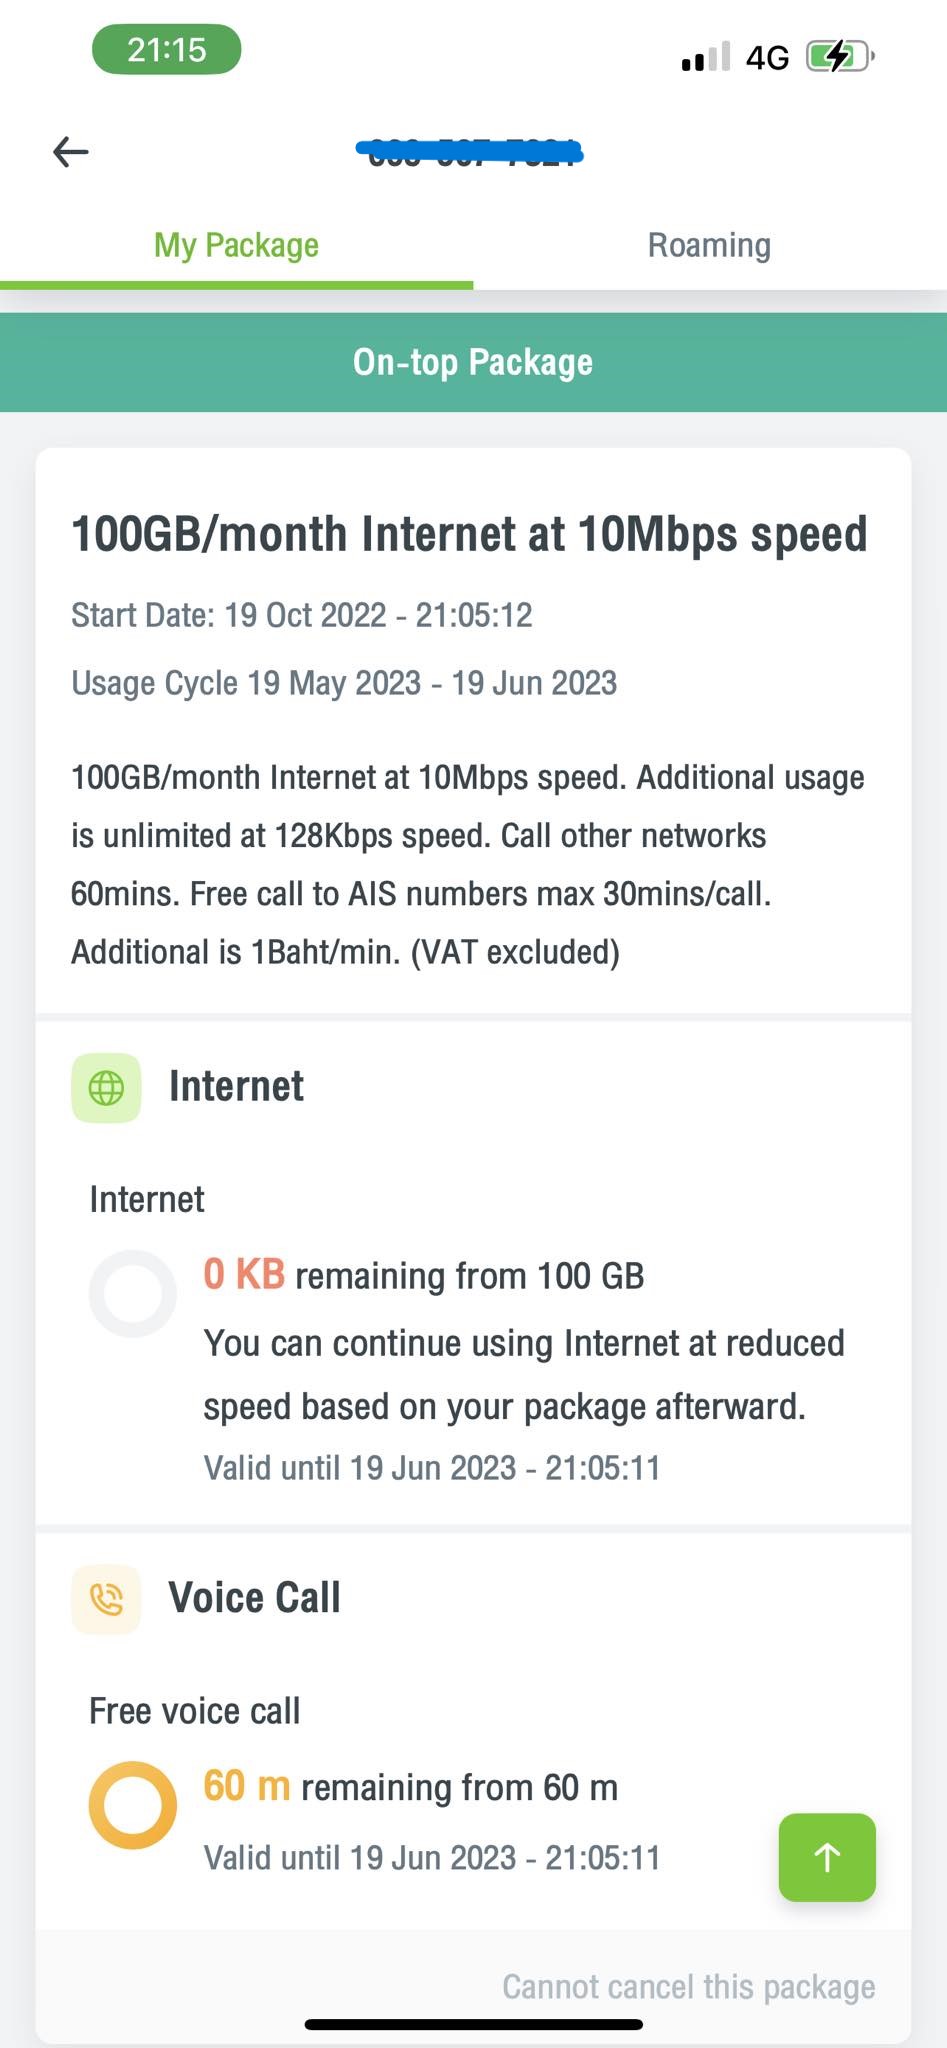Tap the Usage Cycle date line
This screenshot has height=2048, width=947.
tap(344, 683)
